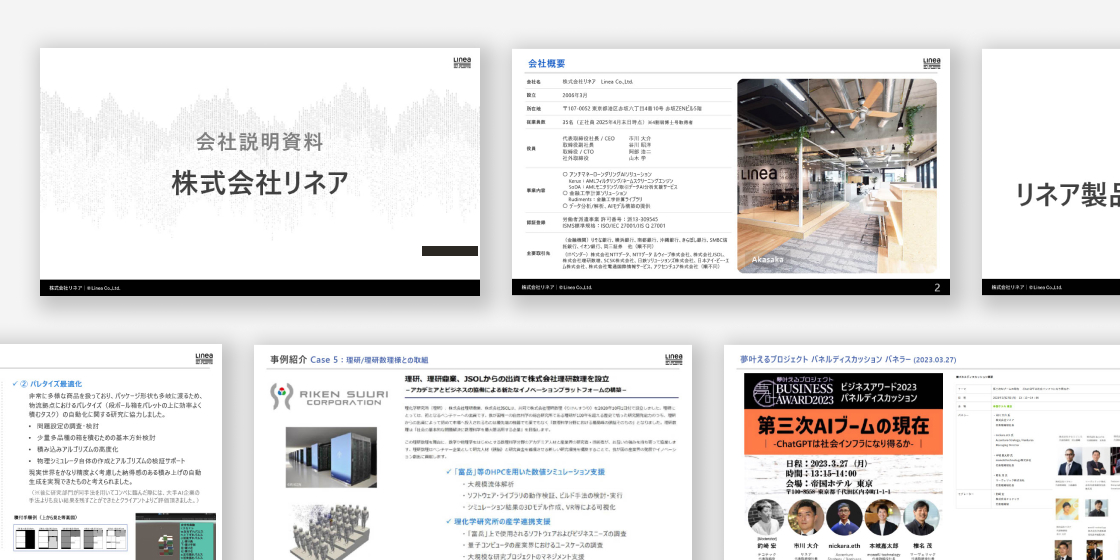1120x560 pixels.
Task: Click the 夢叶えるプロジェクト パネルディスカッション heading
Action: coord(847,359)
